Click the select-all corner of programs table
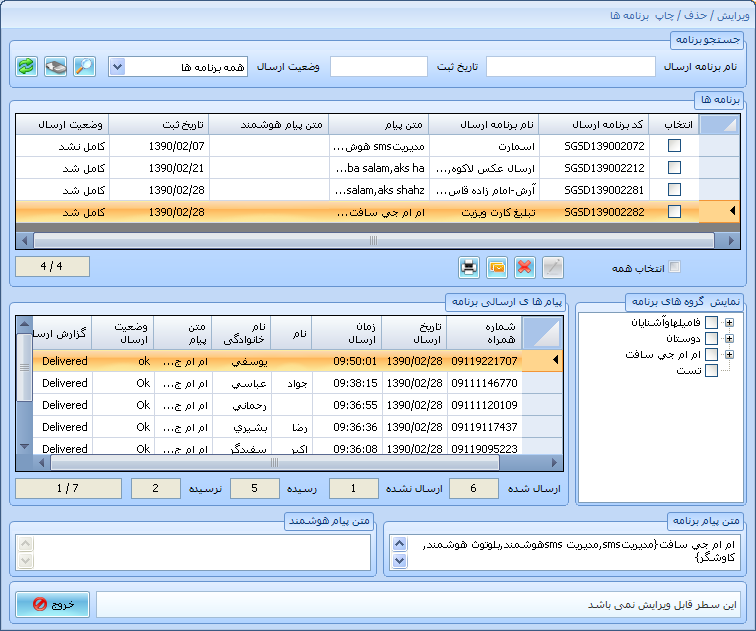Viewport: 756px width, 631px height. point(719,125)
